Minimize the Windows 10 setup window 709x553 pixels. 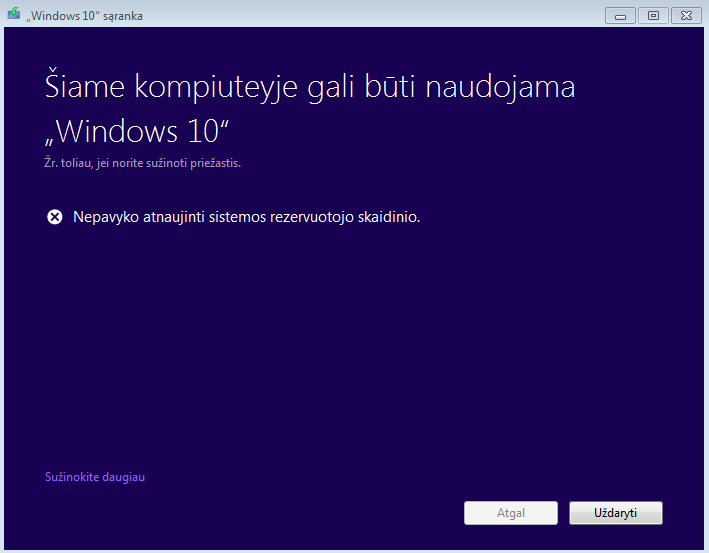[x=620, y=15]
